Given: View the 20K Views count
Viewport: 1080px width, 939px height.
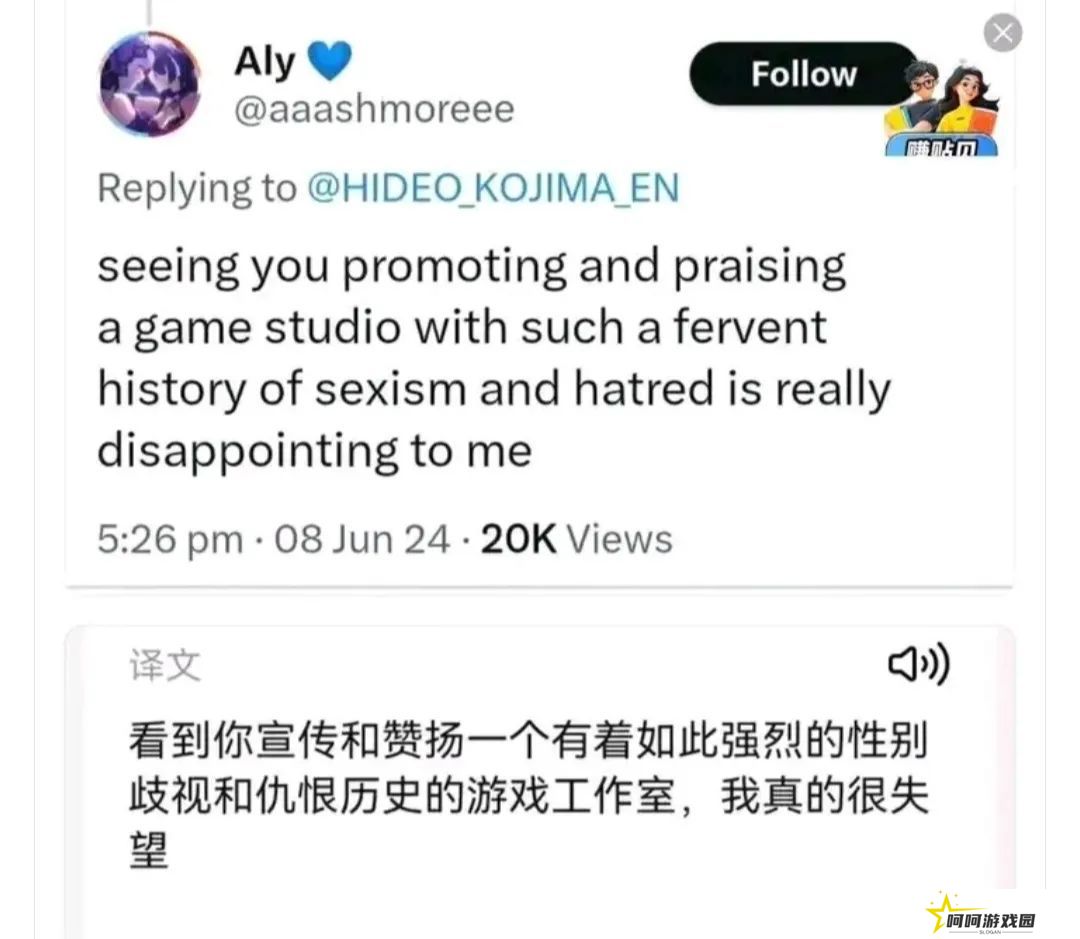Looking at the screenshot, I should pyautogui.click(x=577, y=539).
